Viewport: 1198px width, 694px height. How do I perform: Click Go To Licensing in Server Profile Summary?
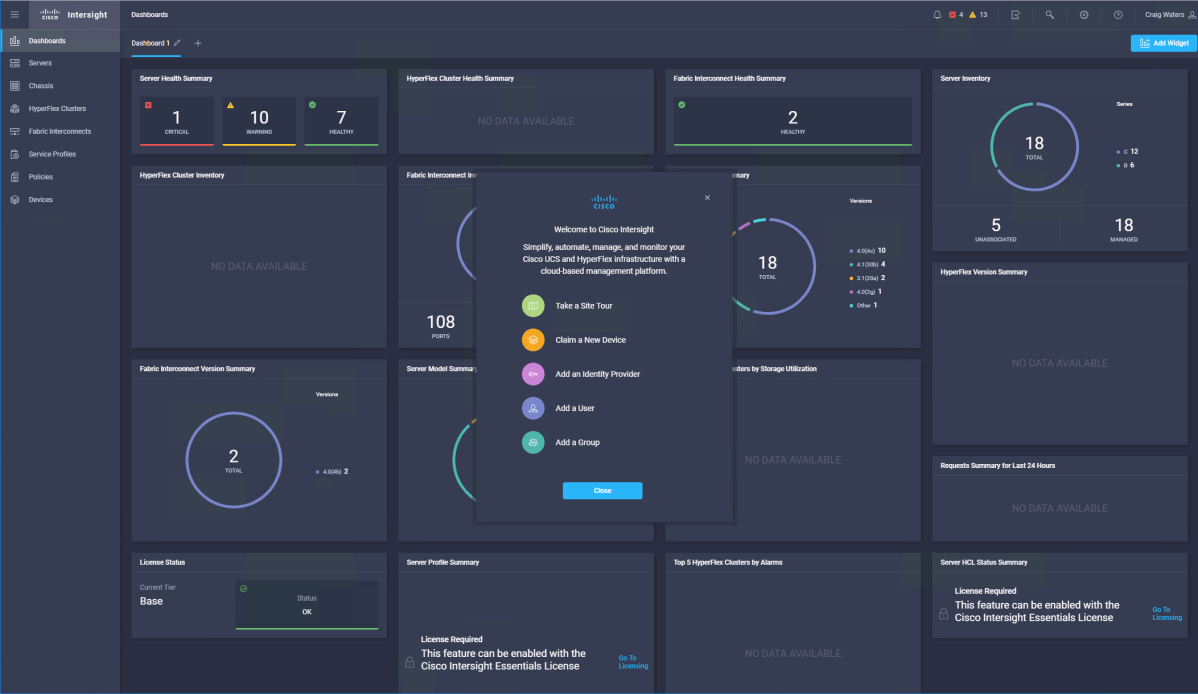coord(633,660)
